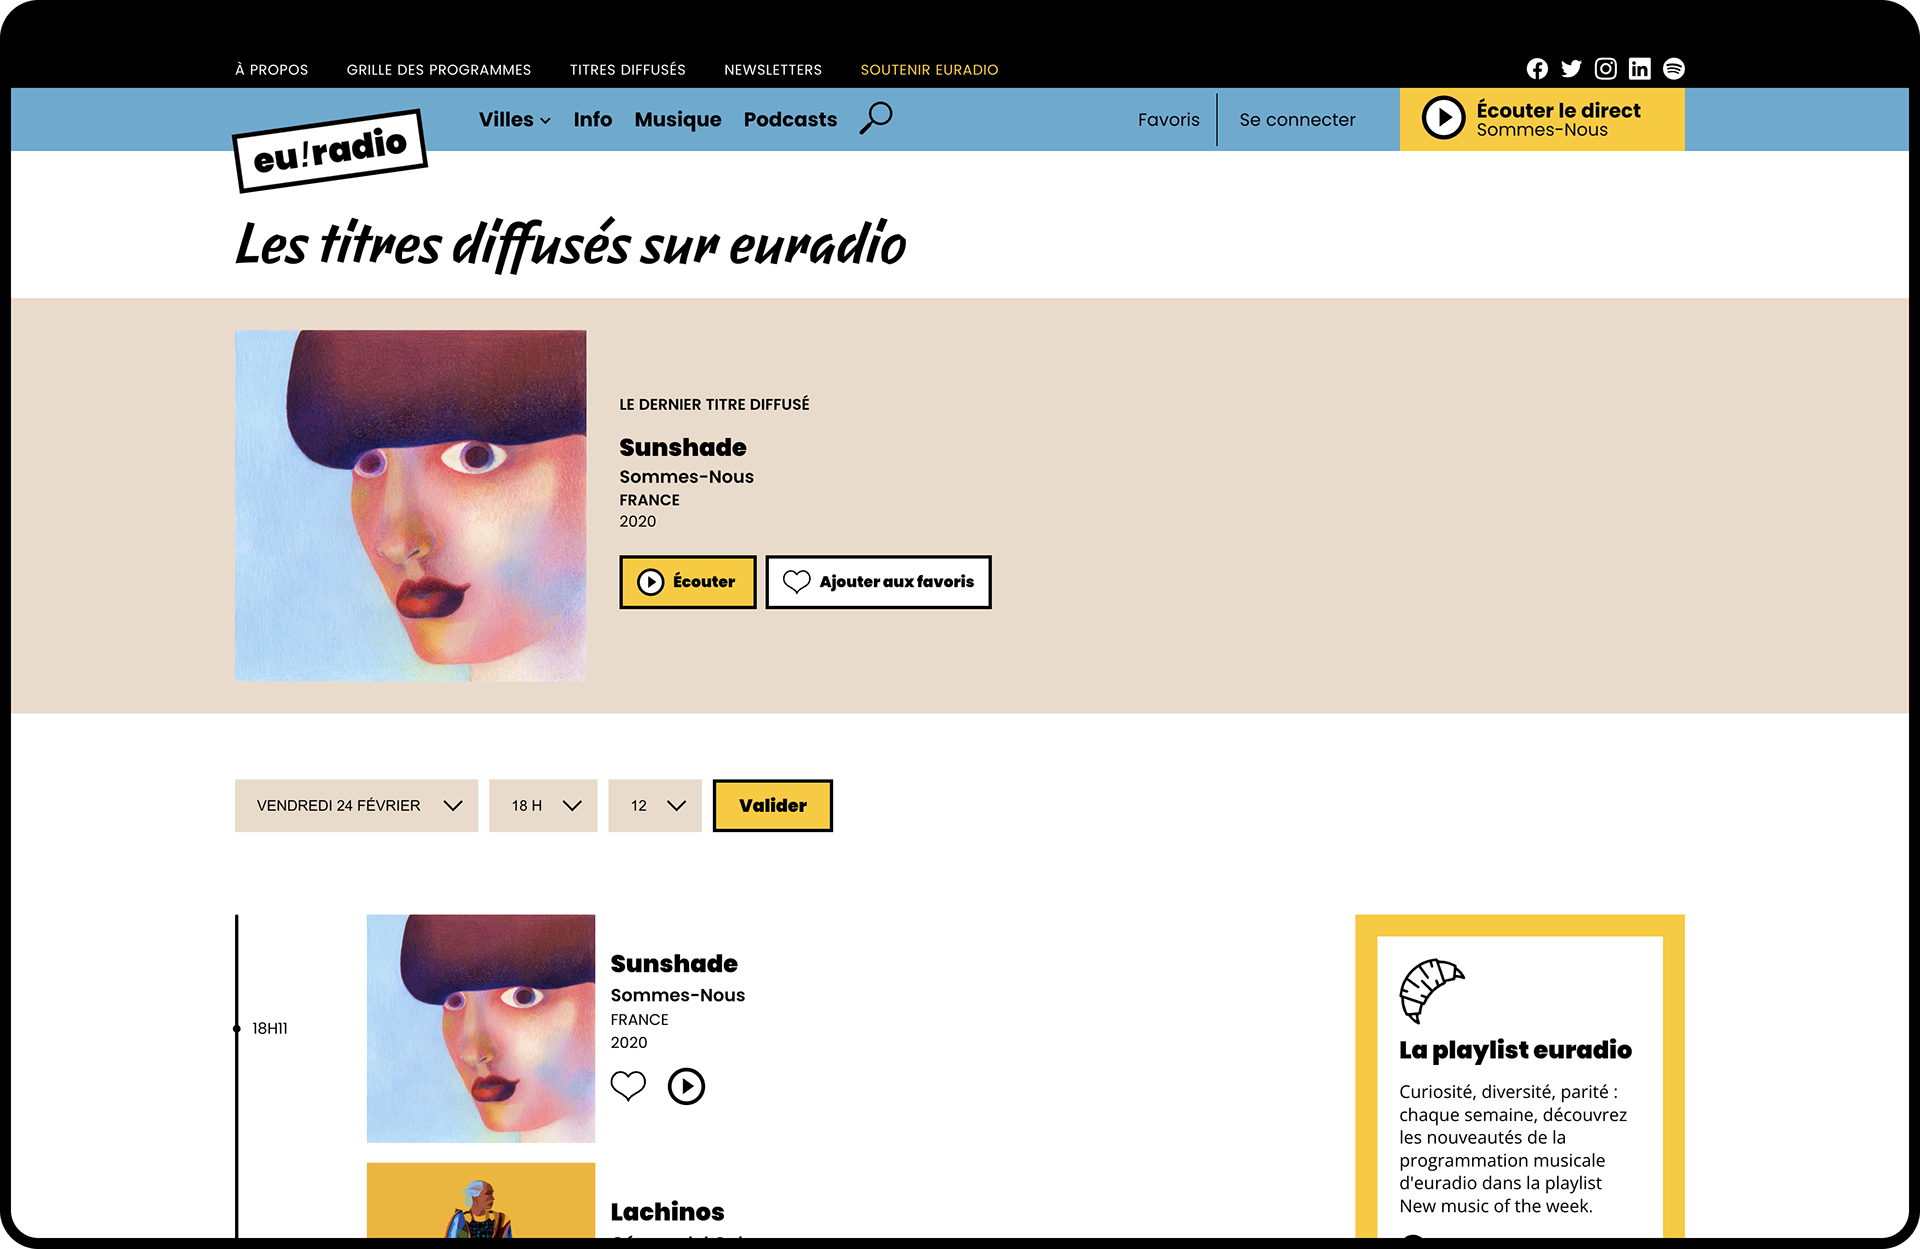1920x1249 pixels.
Task: Click the croissant playlist icon
Action: point(1431,990)
